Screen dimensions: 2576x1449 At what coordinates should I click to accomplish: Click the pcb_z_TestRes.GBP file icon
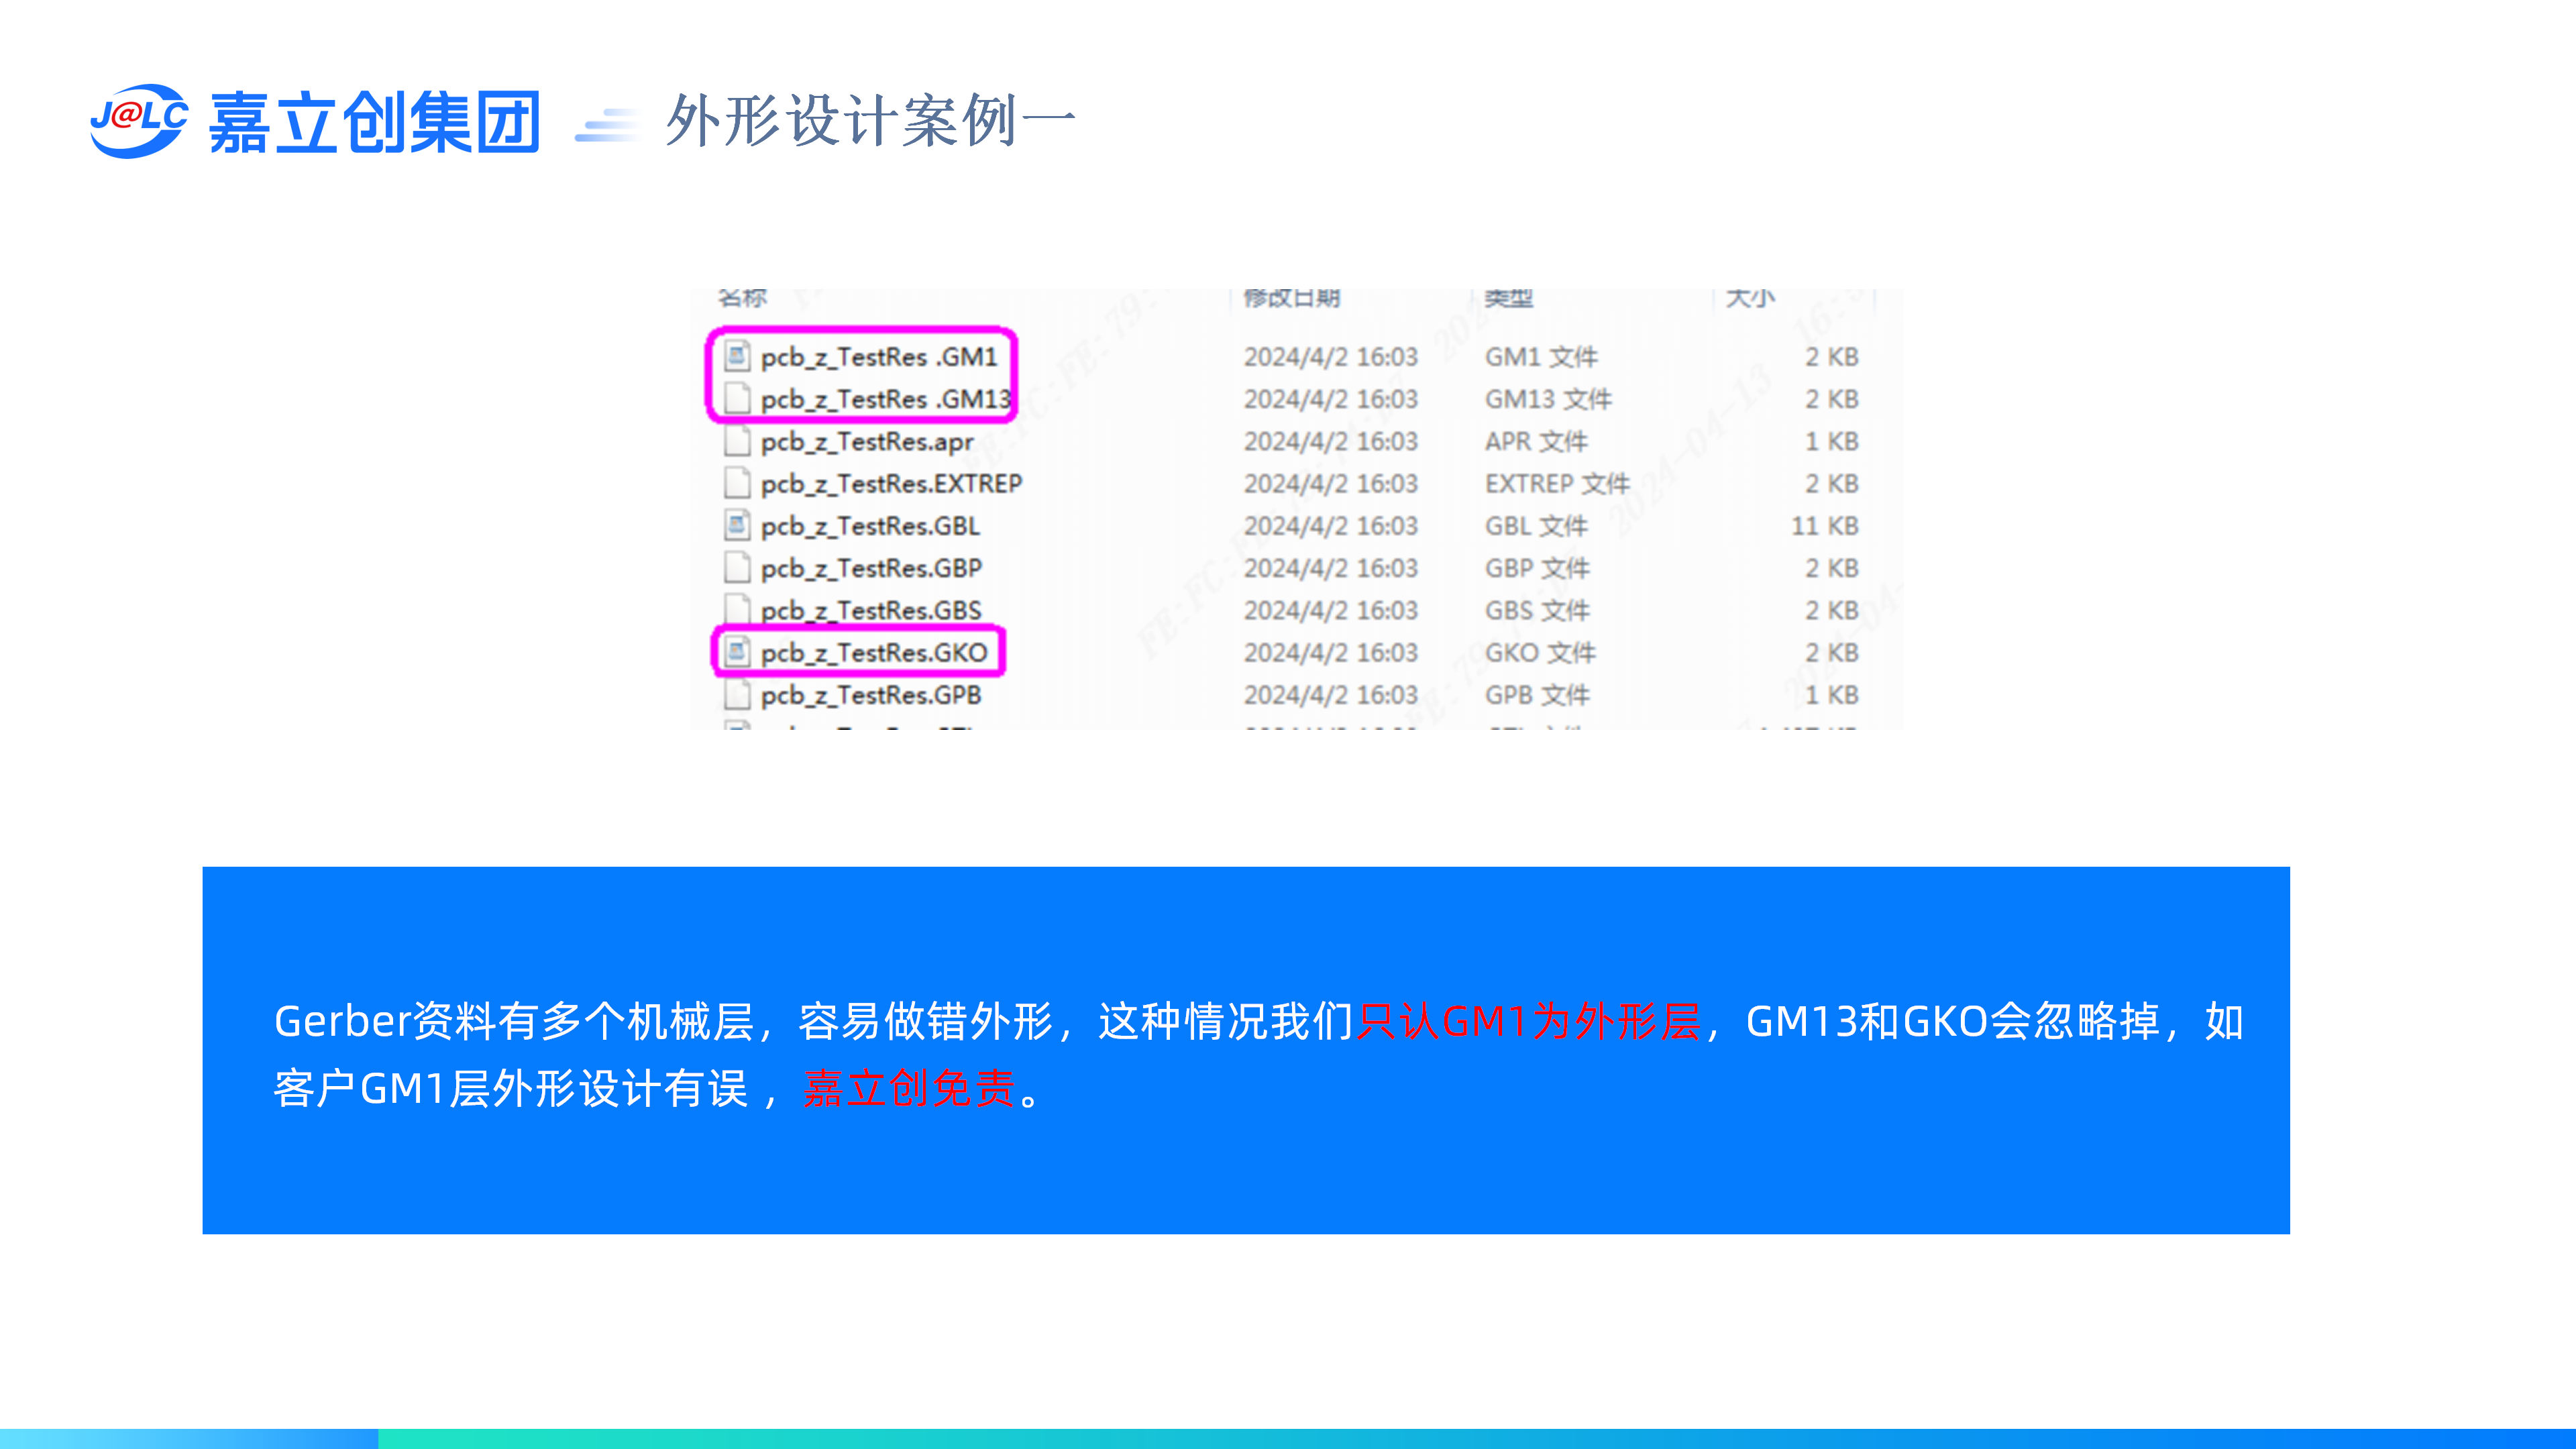pyautogui.click(x=737, y=568)
